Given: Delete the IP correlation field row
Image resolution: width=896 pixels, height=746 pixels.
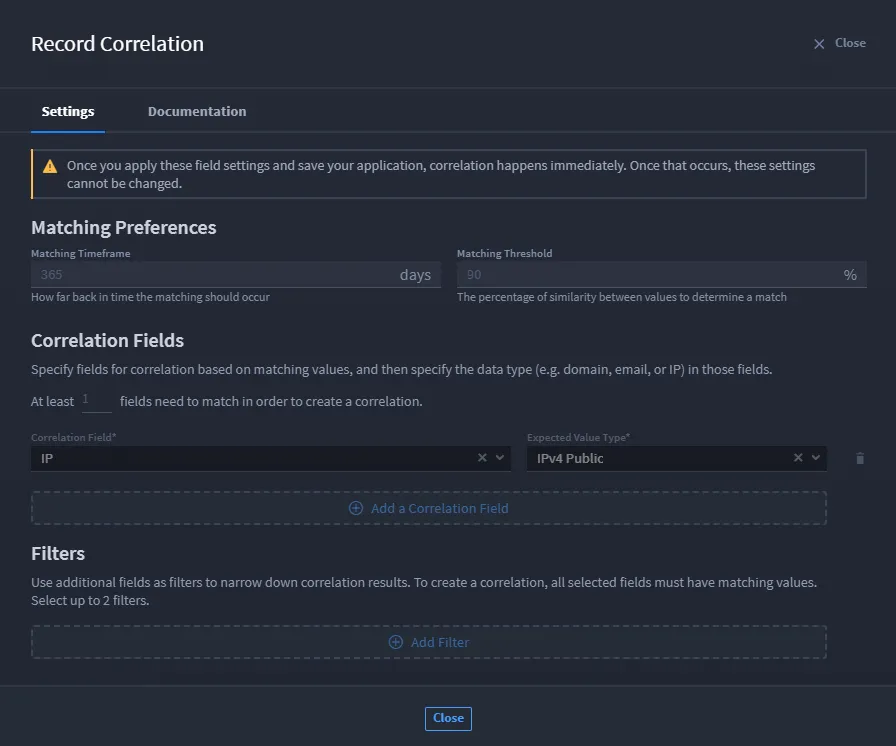Looking at the screenshot, I should click(x=859, y=458).
